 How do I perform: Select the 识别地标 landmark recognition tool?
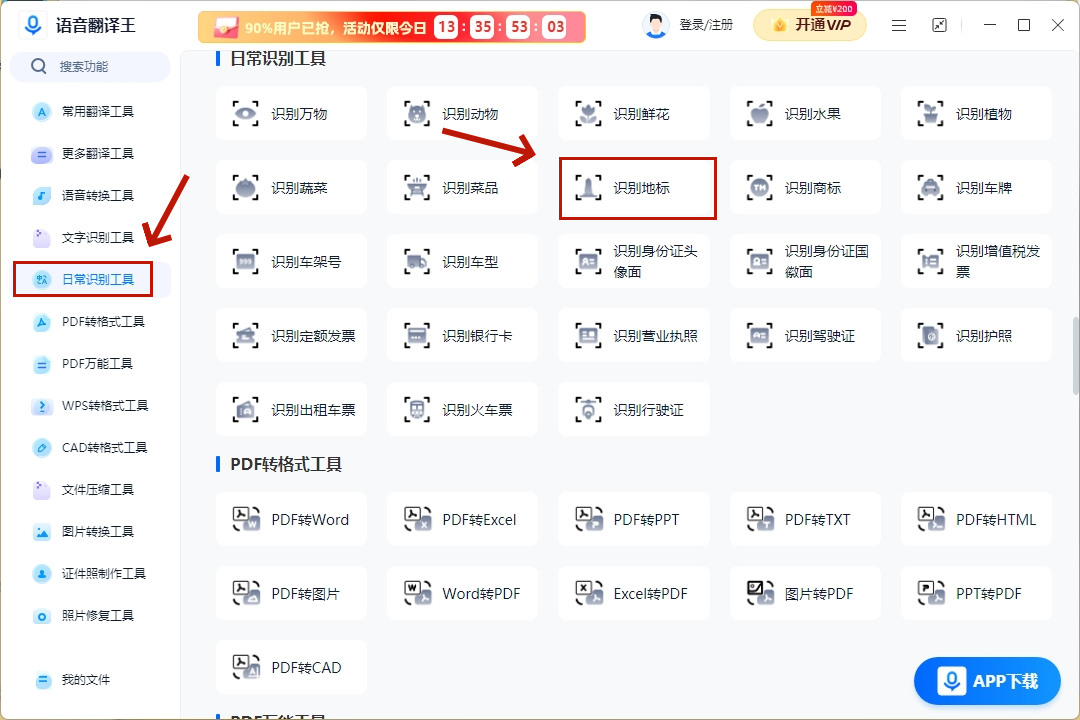tap(634, 187)
